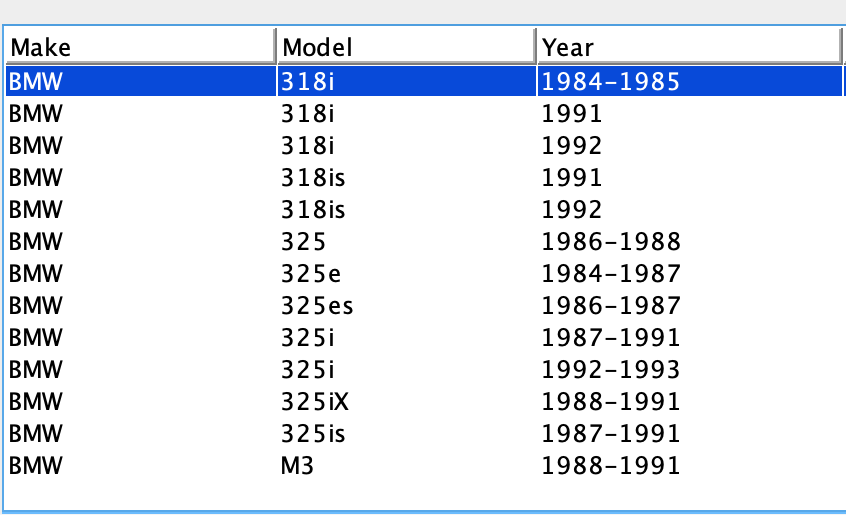Click the BMW make cell in the 1992-1993 row

pyautogui.click(x=141, y=370)
